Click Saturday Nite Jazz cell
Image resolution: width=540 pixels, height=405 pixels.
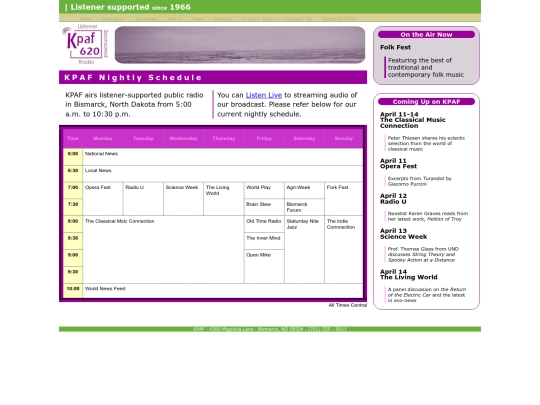304,250
